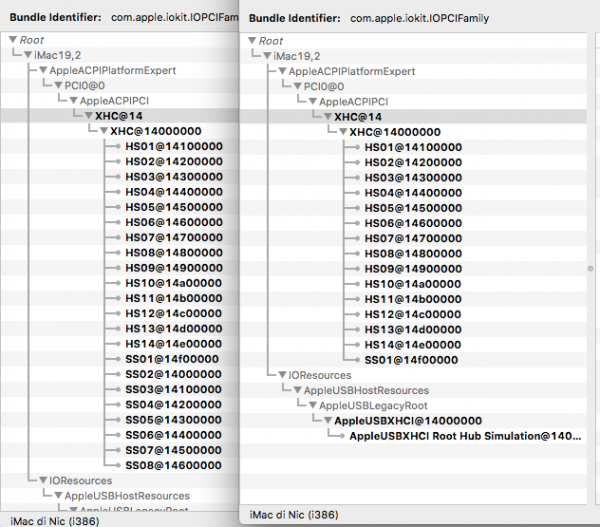Select SS01@14f00000 in right window
The height and width of the screenshot is (527, 600).
[x=411, y=360]
